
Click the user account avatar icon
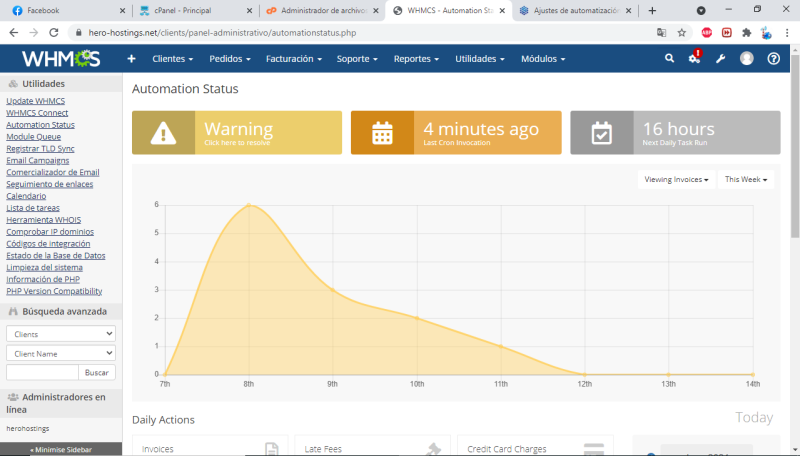tap(747, 59)
